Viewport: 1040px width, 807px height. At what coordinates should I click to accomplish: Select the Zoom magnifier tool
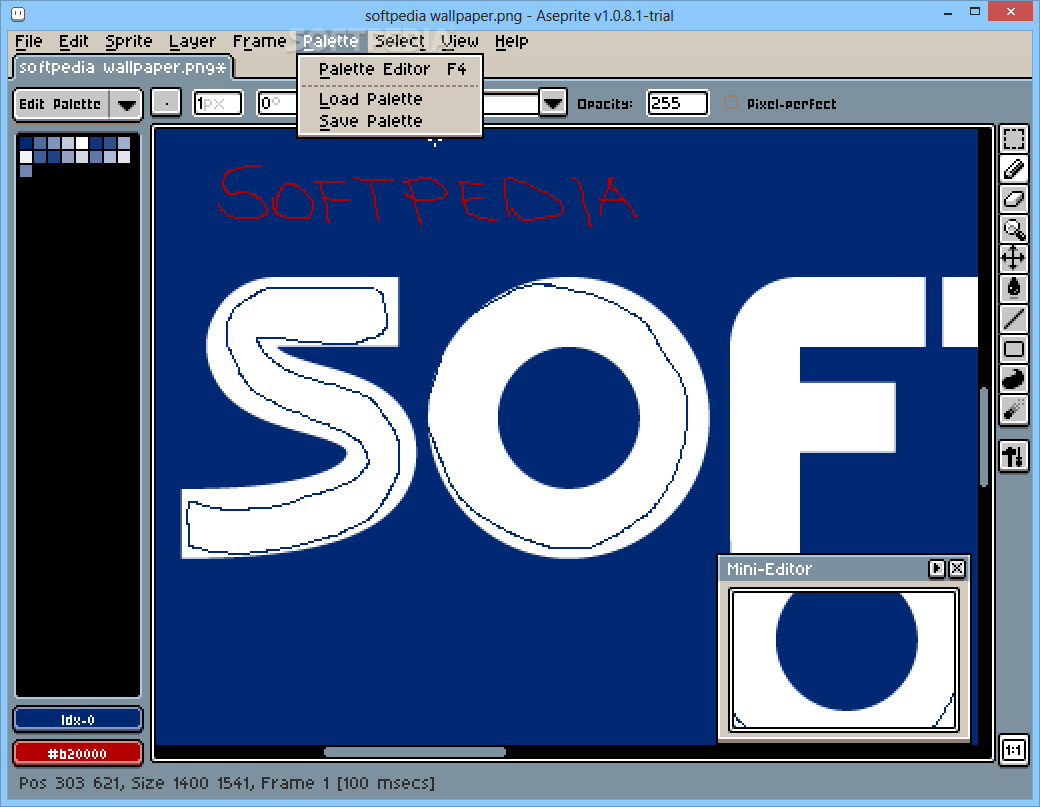point(1013,229)
